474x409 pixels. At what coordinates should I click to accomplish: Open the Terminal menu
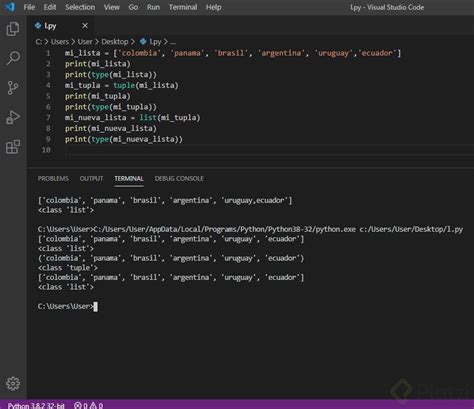point(183,7)
